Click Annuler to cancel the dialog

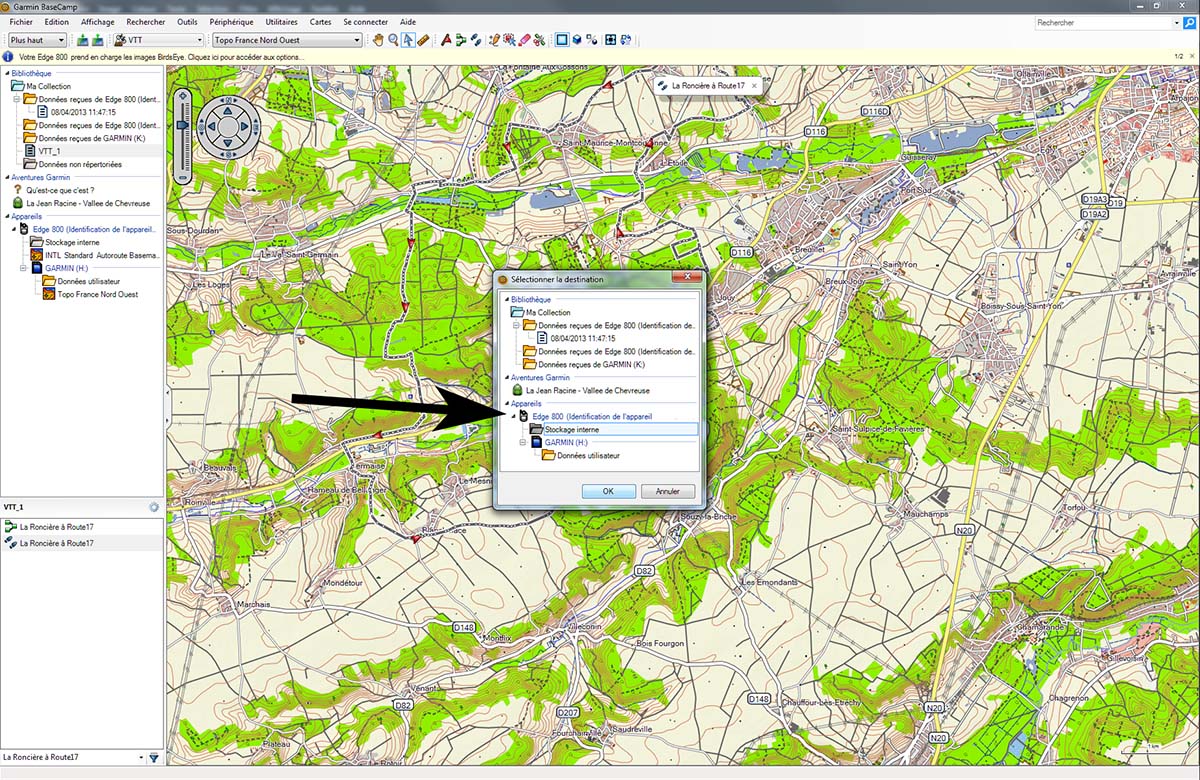coord(668,491)
